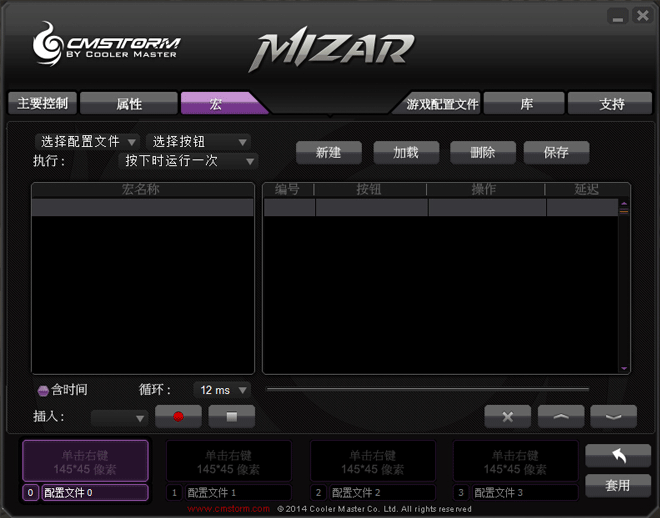
Task: Click the 配置文件 1 name field
Action: tap(238, 493)
